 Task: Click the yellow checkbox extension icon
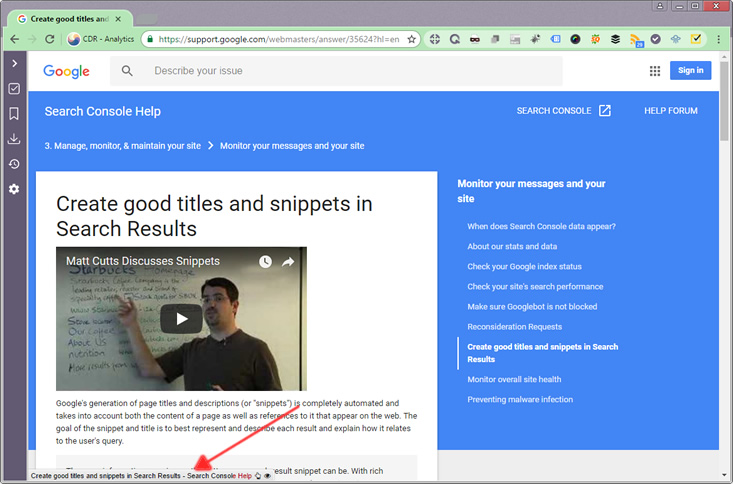click(x=696, y=39)
